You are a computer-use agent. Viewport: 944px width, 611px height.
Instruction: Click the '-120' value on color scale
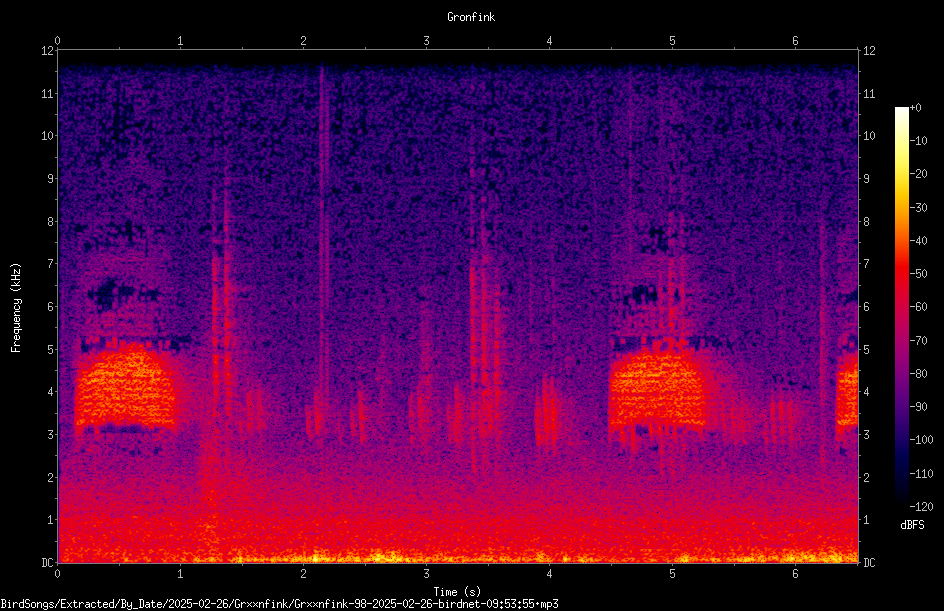[x=921, y=506]
